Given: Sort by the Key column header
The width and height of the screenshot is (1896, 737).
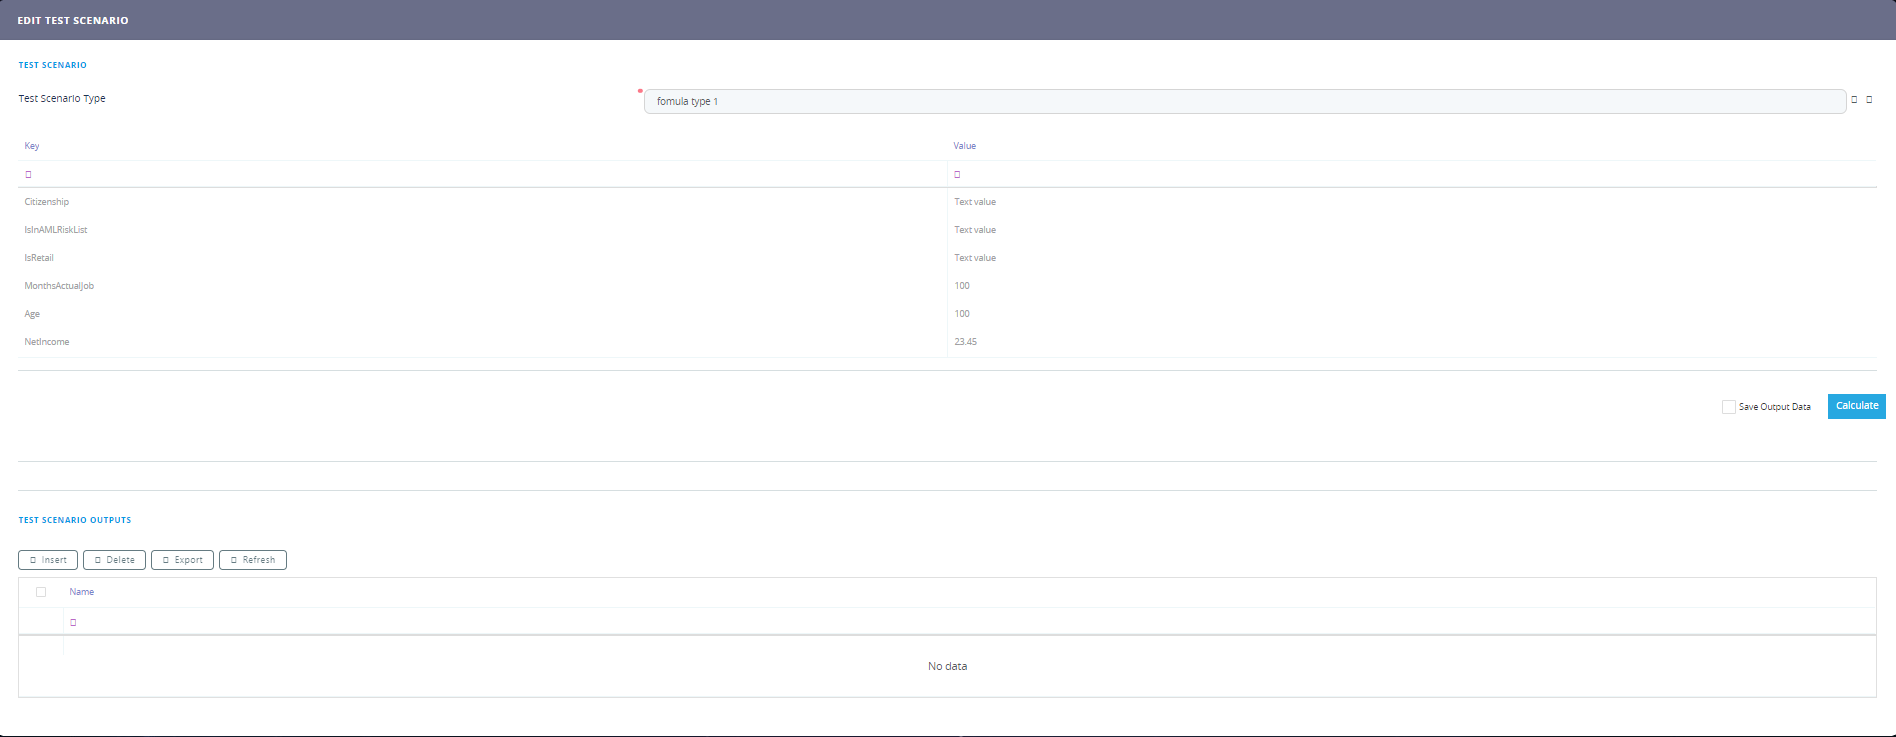Looking at the screenshot, I should (x=32, y=146).
